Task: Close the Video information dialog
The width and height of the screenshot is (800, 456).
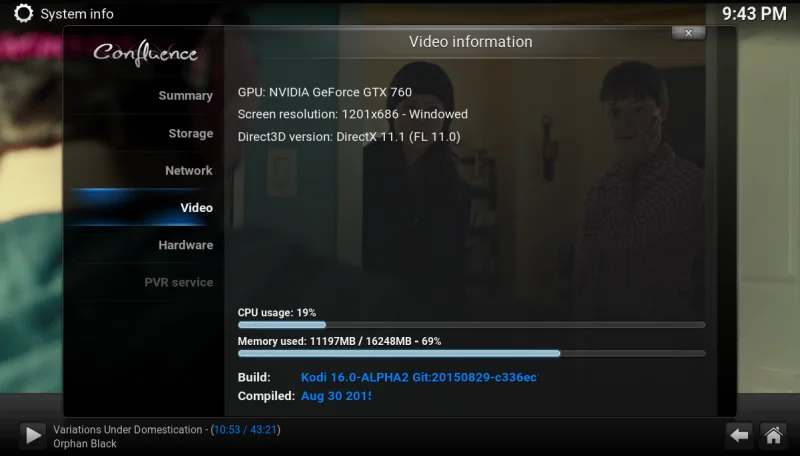Action: pyautogui.click(x=688, y=33)
